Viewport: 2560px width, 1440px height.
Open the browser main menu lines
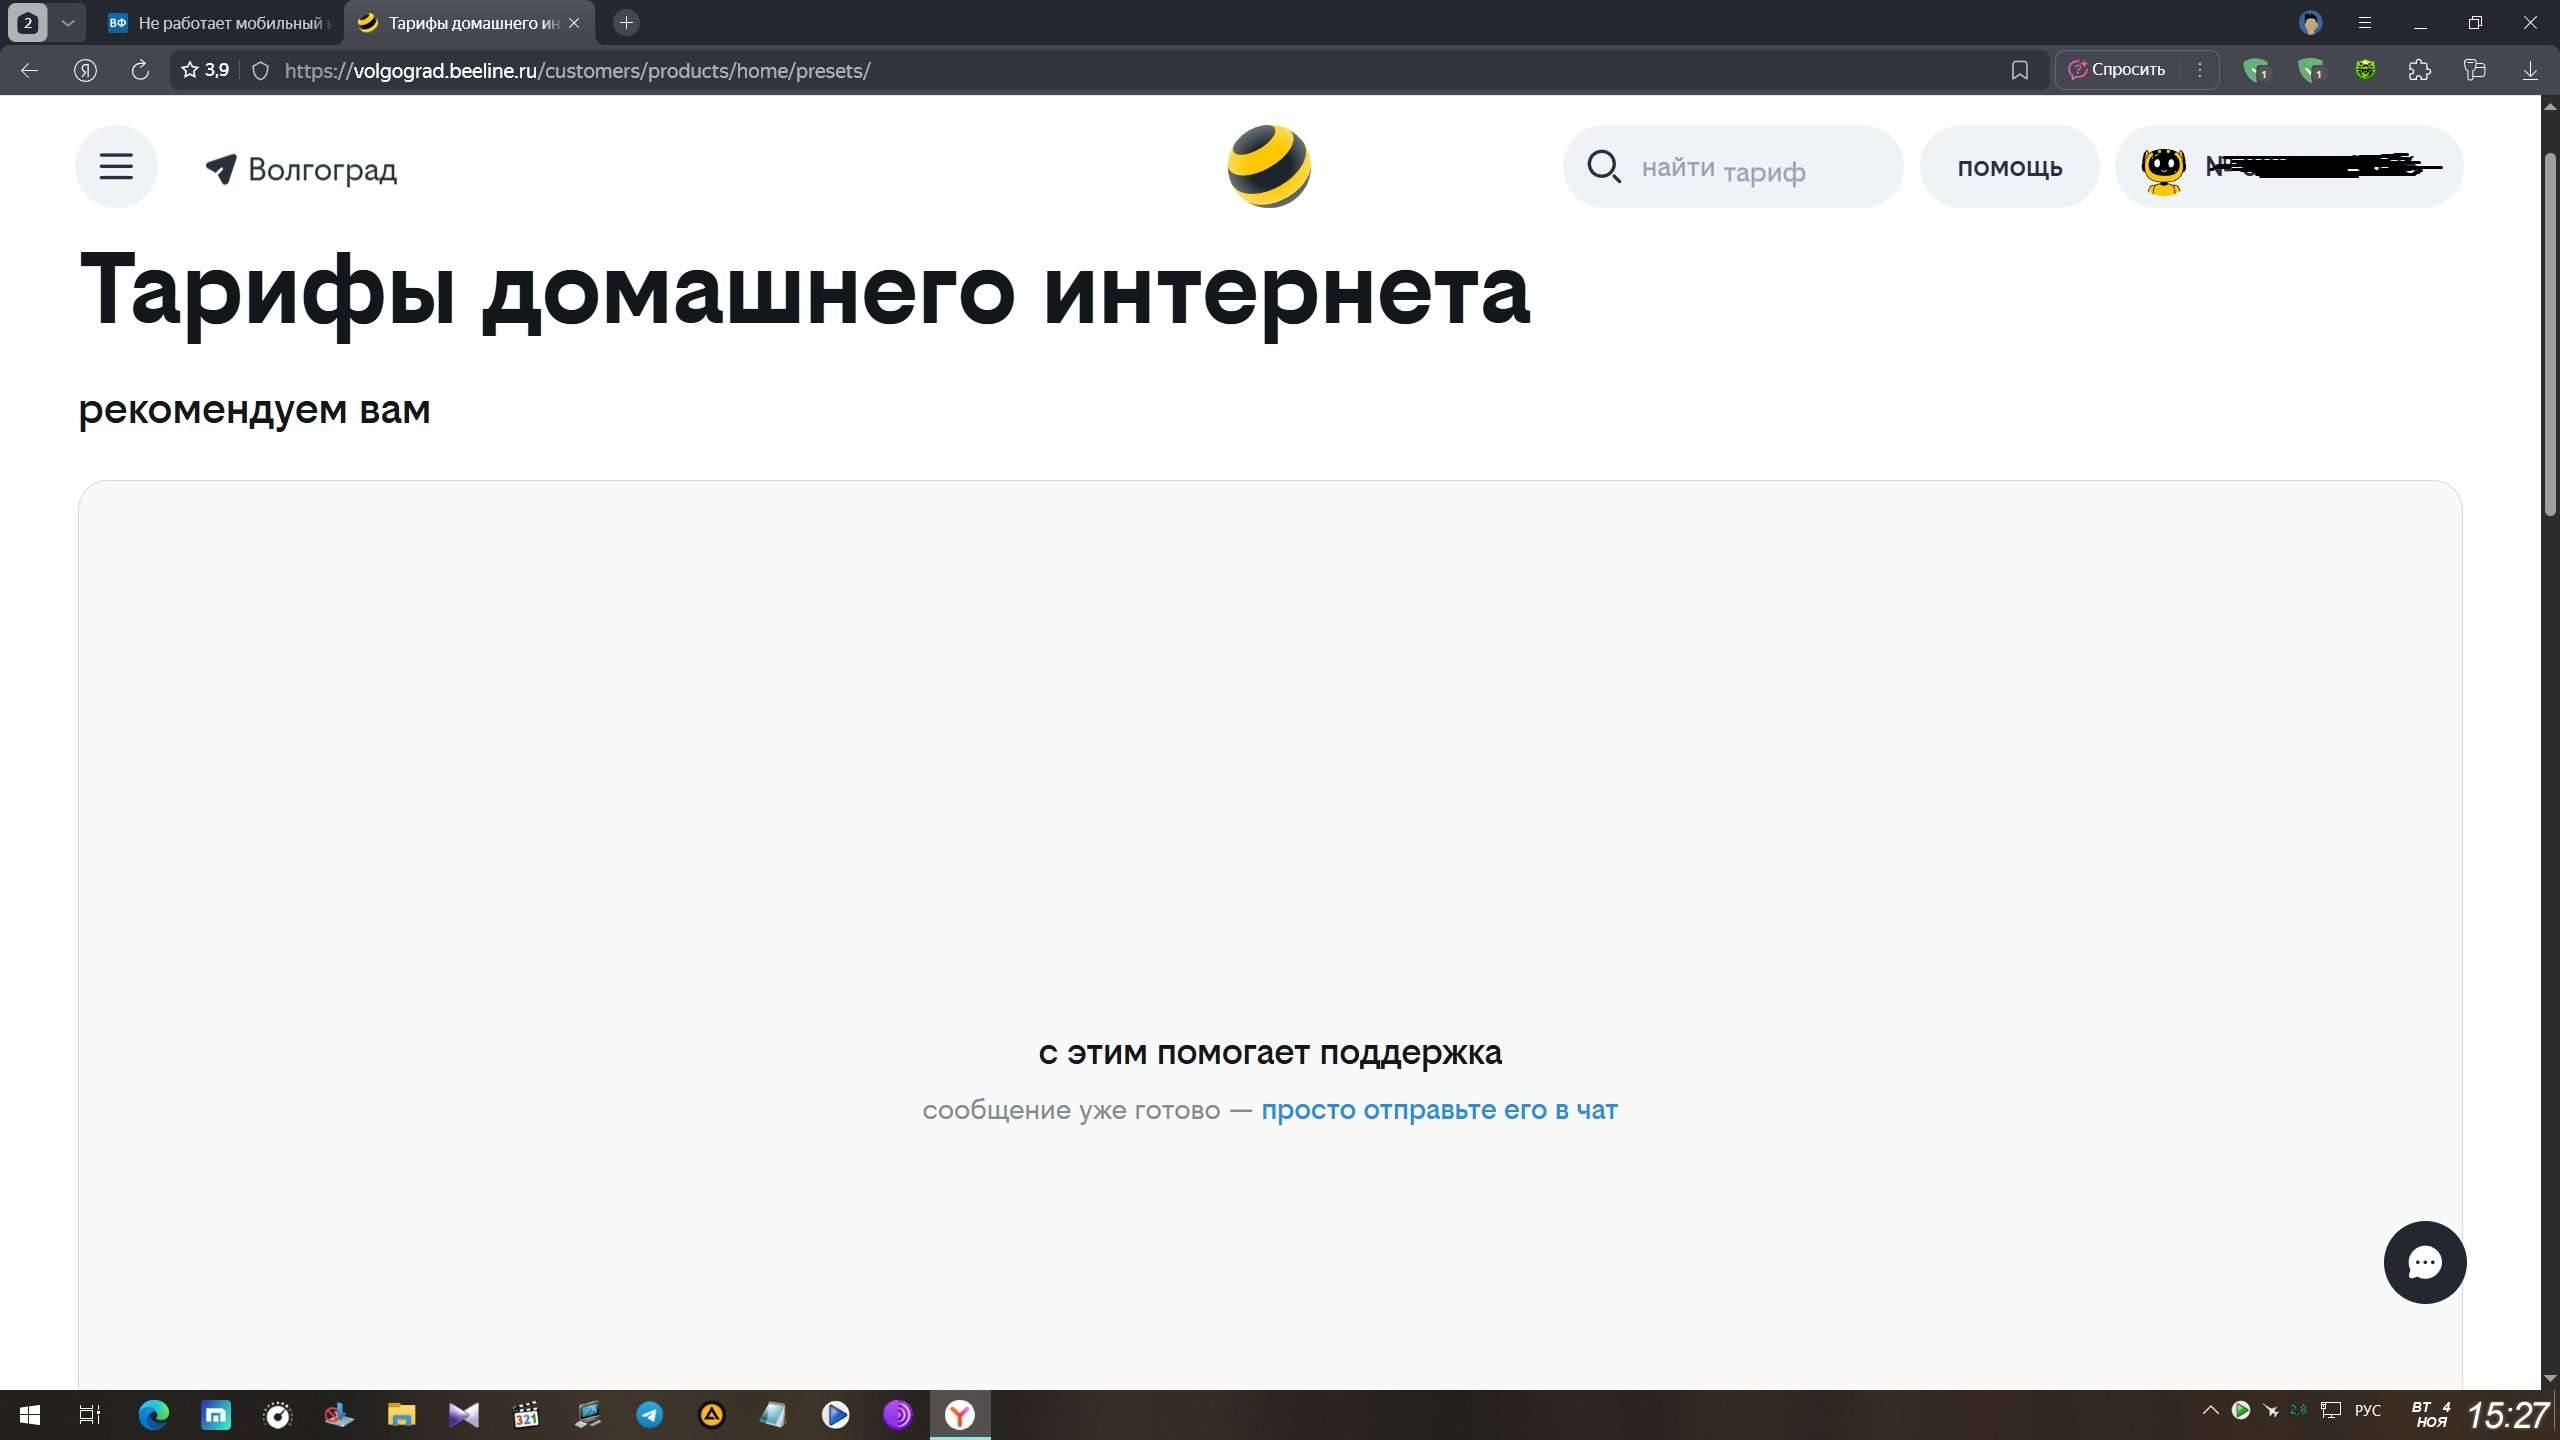click(2364, 23)
